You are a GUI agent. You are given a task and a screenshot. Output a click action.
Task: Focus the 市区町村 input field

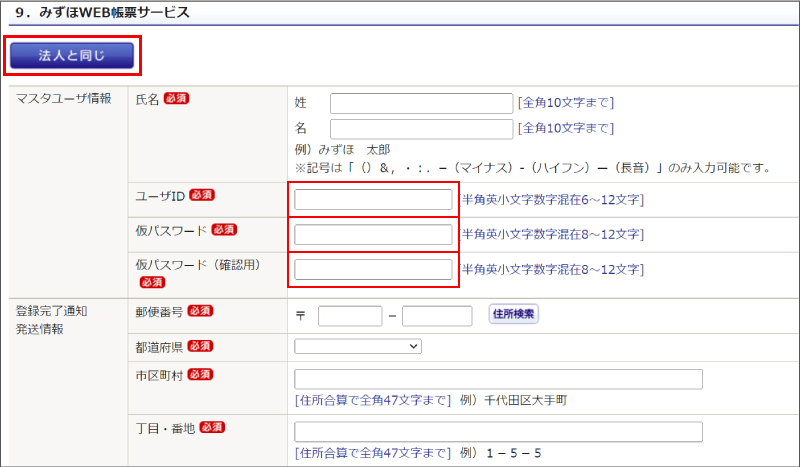(x=498, y=379)
